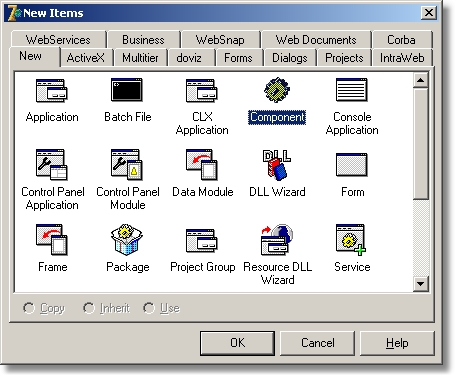Image resolution: width=455 pixels, height=377 pixels.
Task: Select the Data Module icon
Action: 202,165
